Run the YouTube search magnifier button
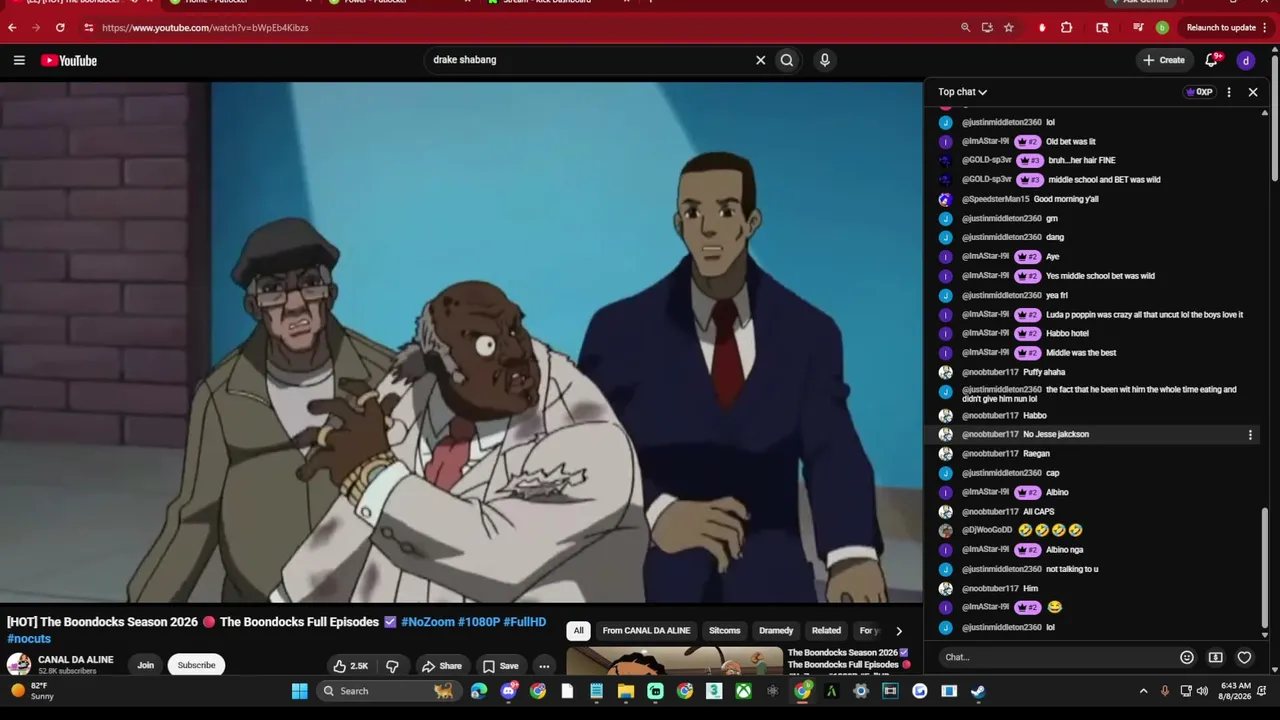1280x720 pixels. pyautogui.click(x=787, y=60)
